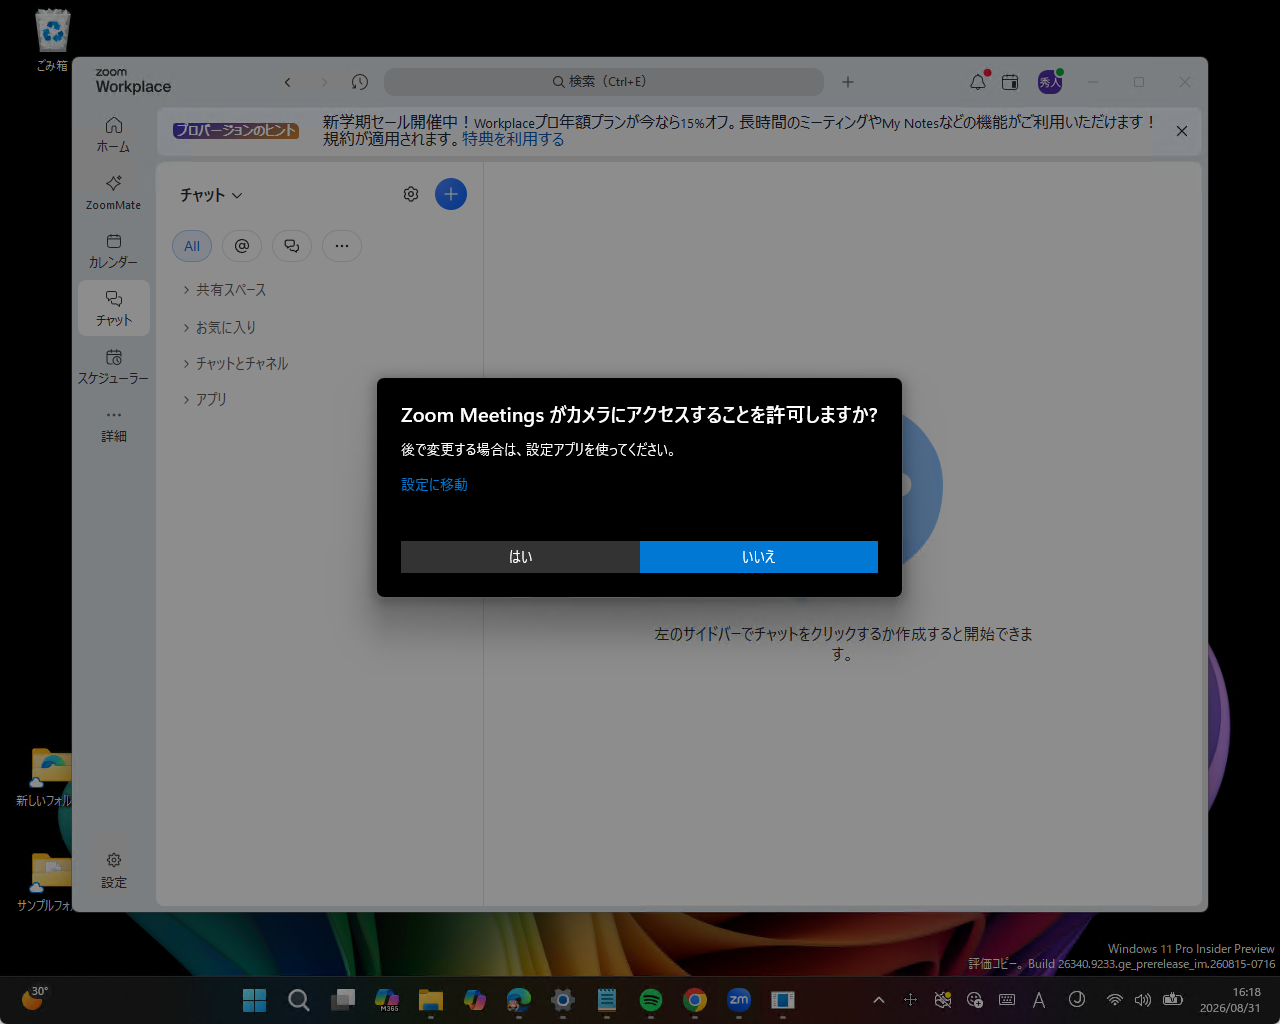Select the サンプルフォルダ desktop folder
1280x1024 pixels.
(45, 882)
